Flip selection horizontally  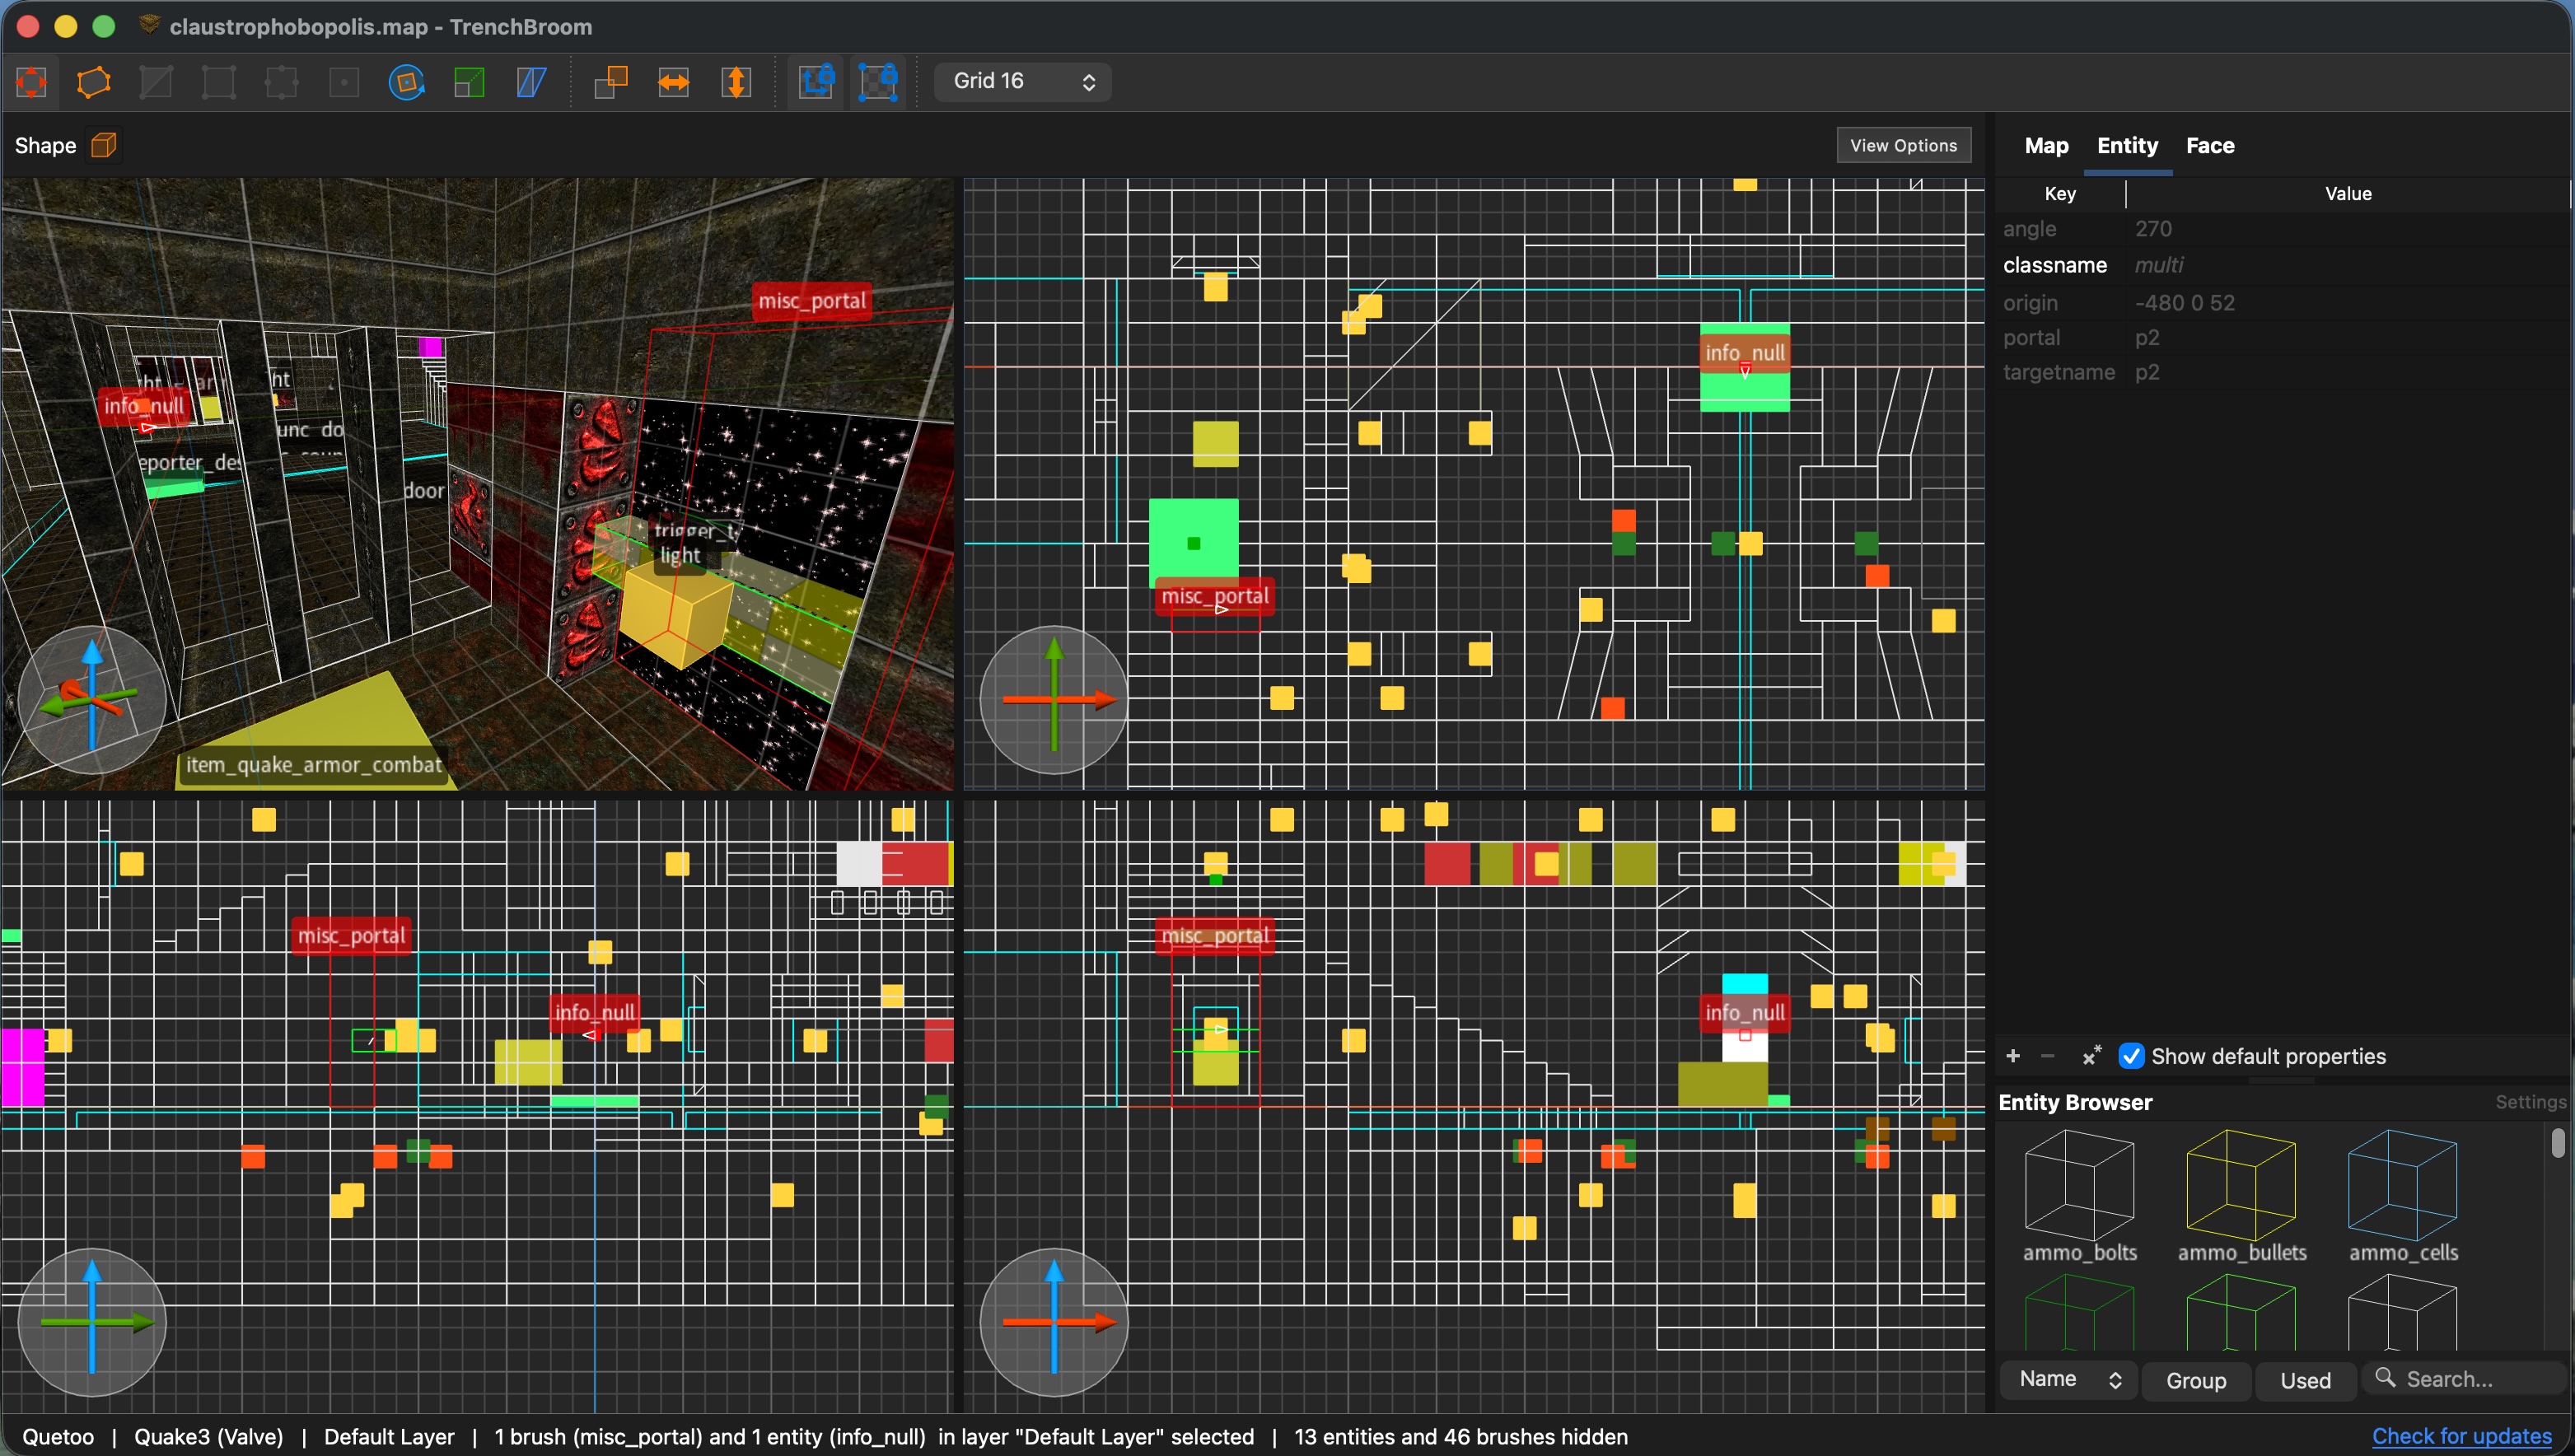(674, 82)
